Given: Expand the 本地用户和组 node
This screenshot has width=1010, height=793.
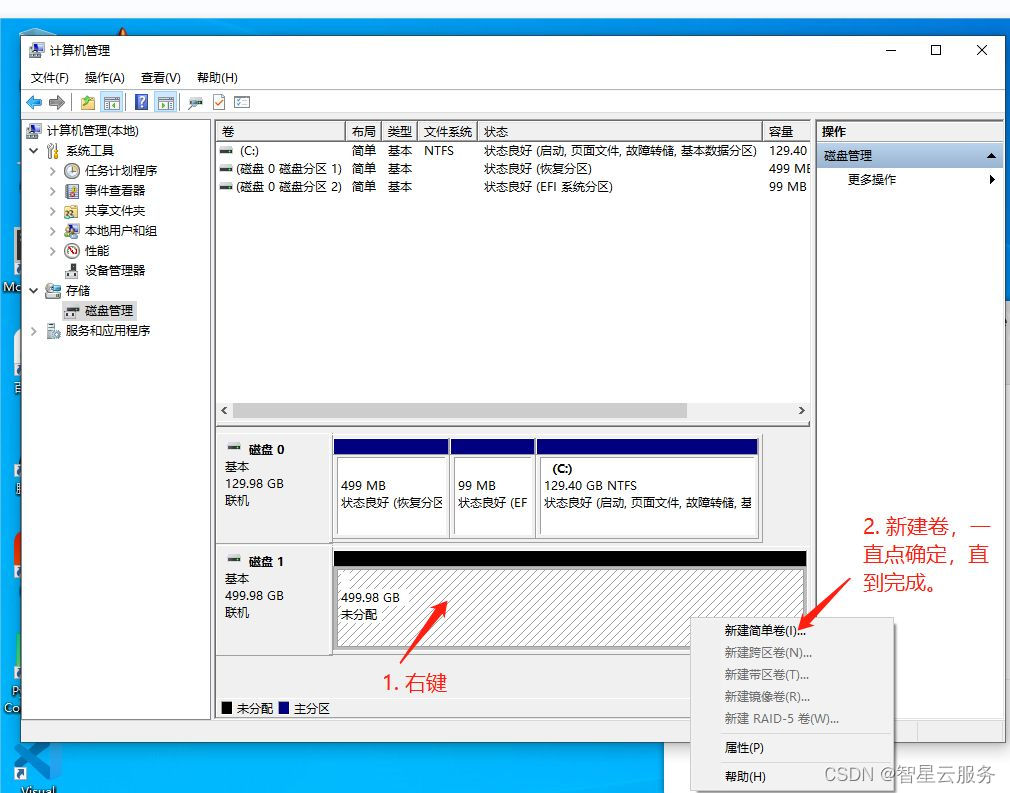Looking at the screenshot, I should (x=53, y=231).
